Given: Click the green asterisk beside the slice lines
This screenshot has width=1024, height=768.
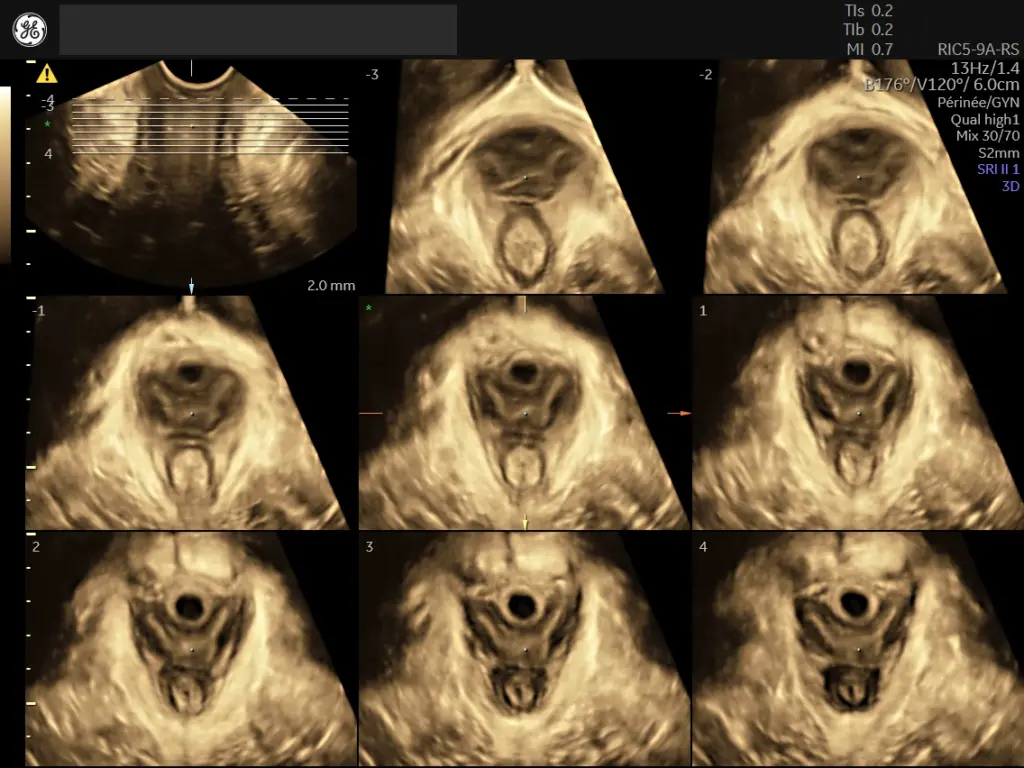Looking at the screenshot, I should (x=47, y=124).
